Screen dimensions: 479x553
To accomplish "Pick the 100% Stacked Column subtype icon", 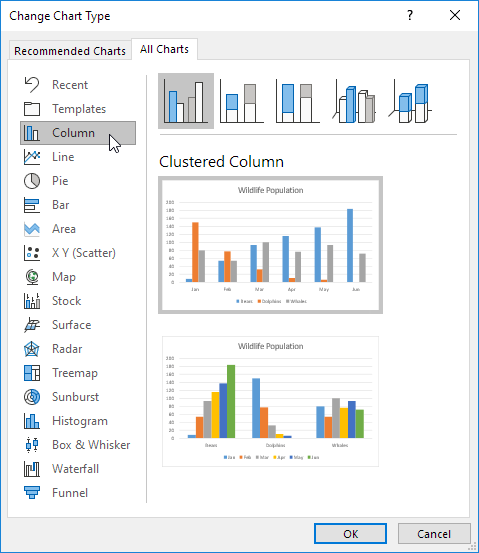I will tap(298, 101).
